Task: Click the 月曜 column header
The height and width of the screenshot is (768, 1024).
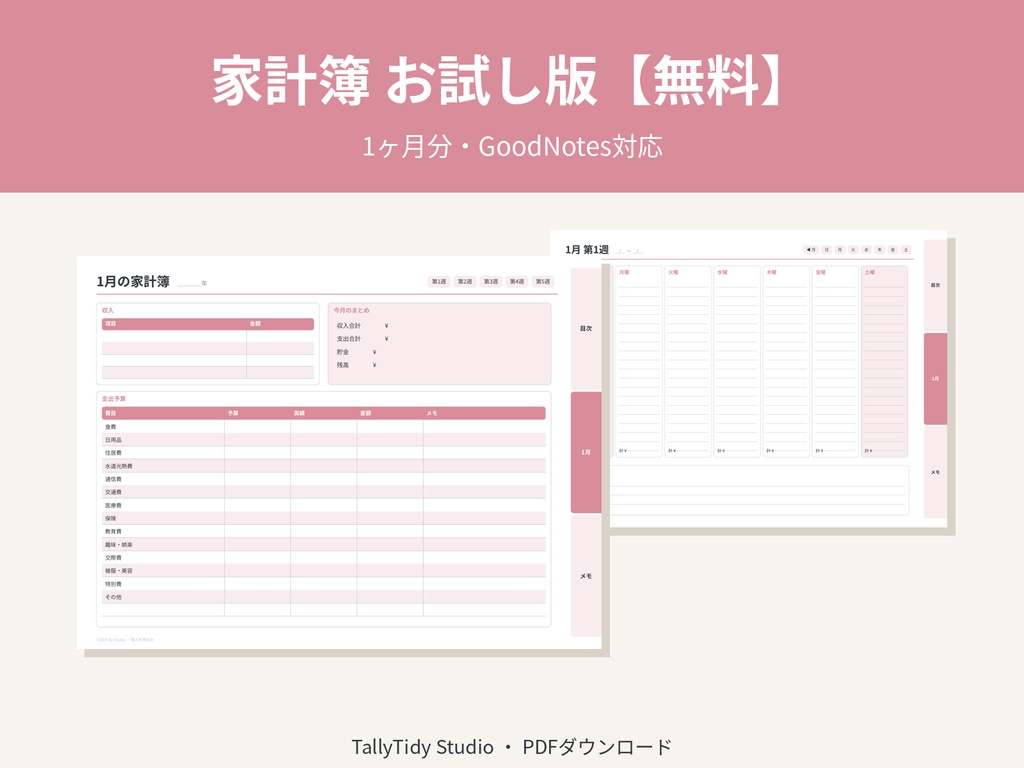Action: pos(624,272)
